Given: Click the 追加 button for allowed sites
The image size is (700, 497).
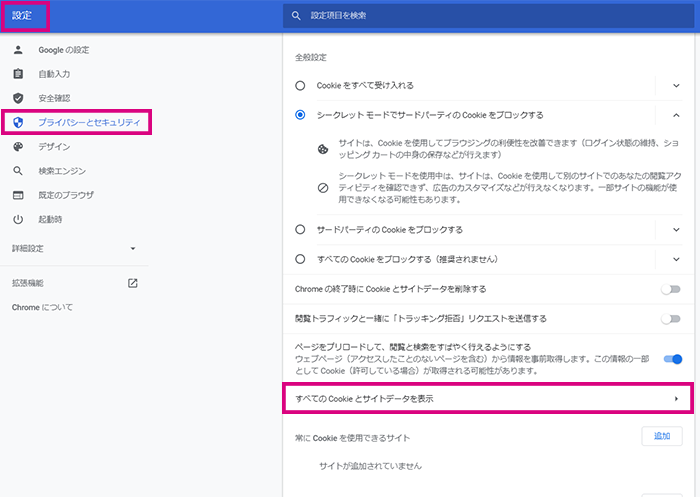Looking at the screenshot, I should tap(662, 436).
